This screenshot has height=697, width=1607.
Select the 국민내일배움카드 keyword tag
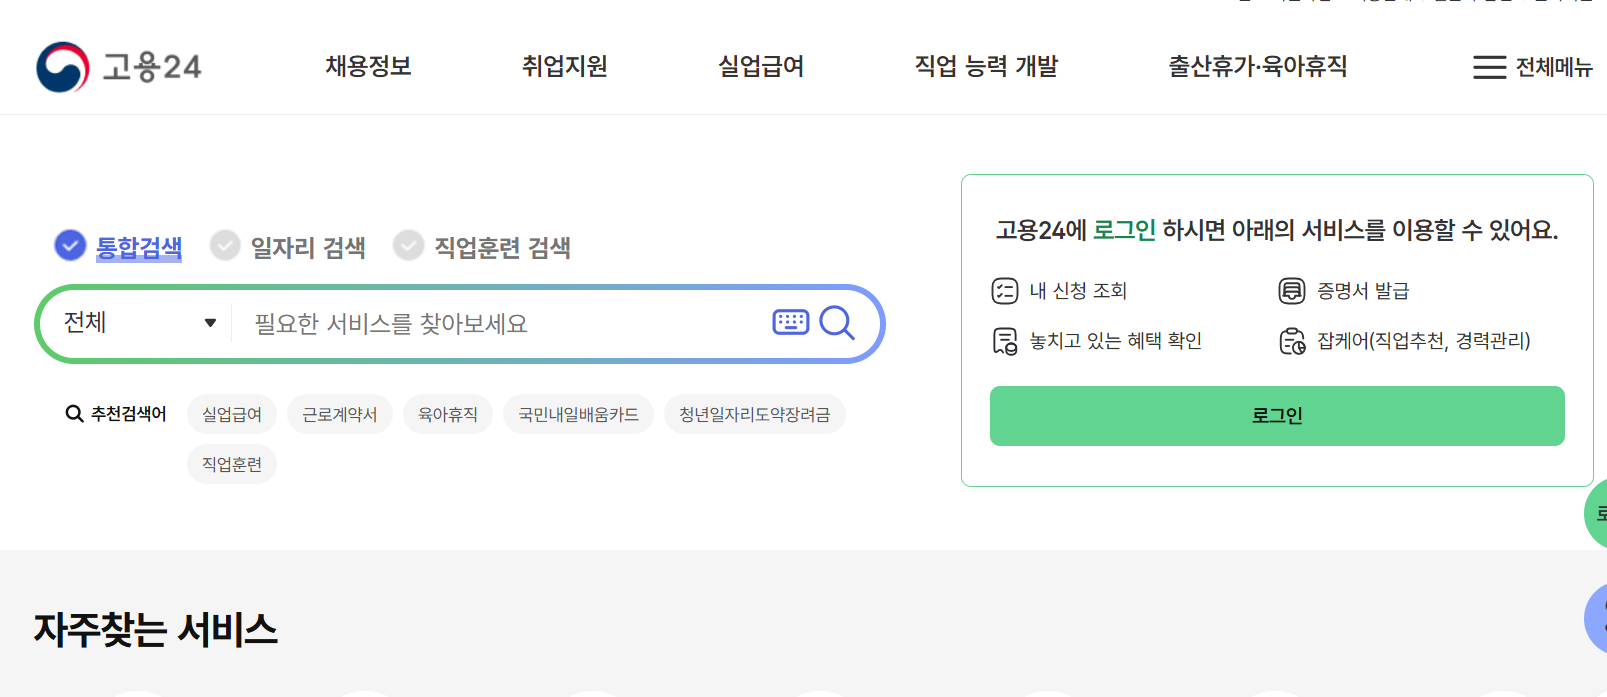pos(578,413)
